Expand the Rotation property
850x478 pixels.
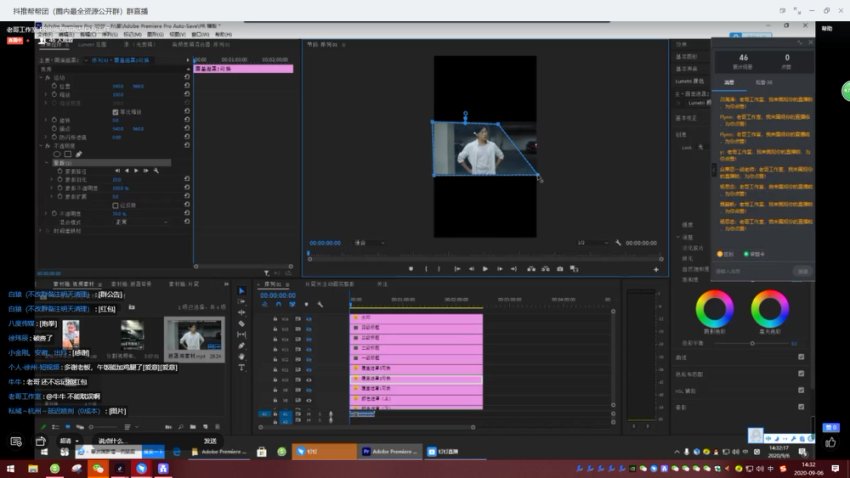47,120
